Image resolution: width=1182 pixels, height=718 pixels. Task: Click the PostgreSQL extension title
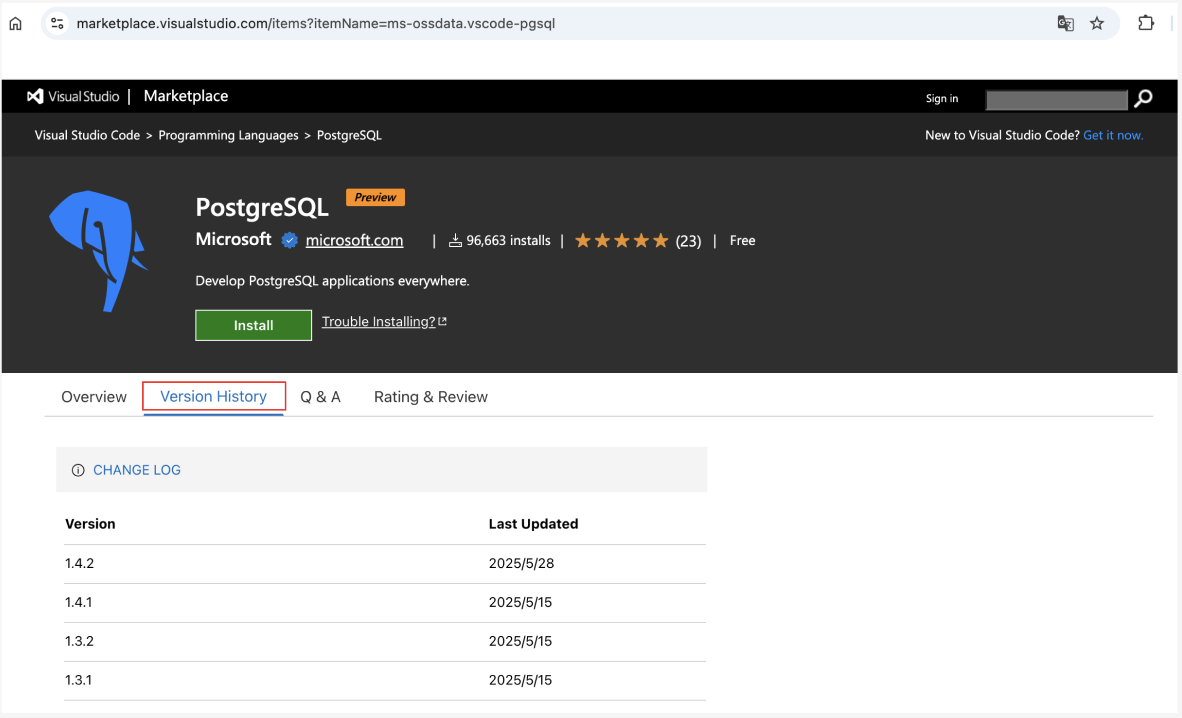[262, 207]
